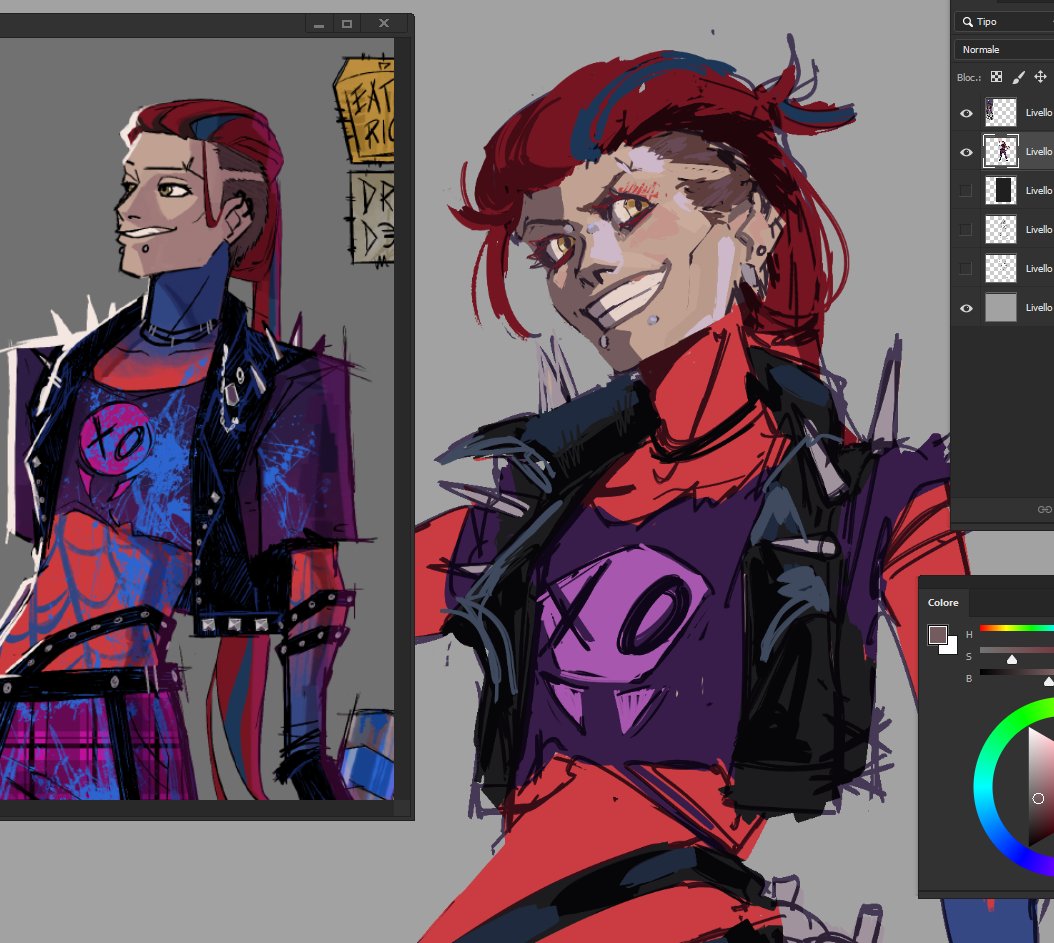Lock image pixels with the brush icon

pos(1018,77)
